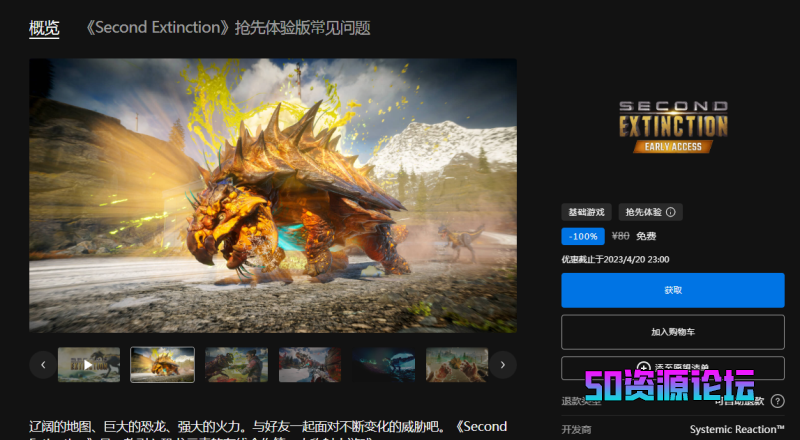
Task: Select the sixth thumbnail at carousel end
Action: (457, 364)
